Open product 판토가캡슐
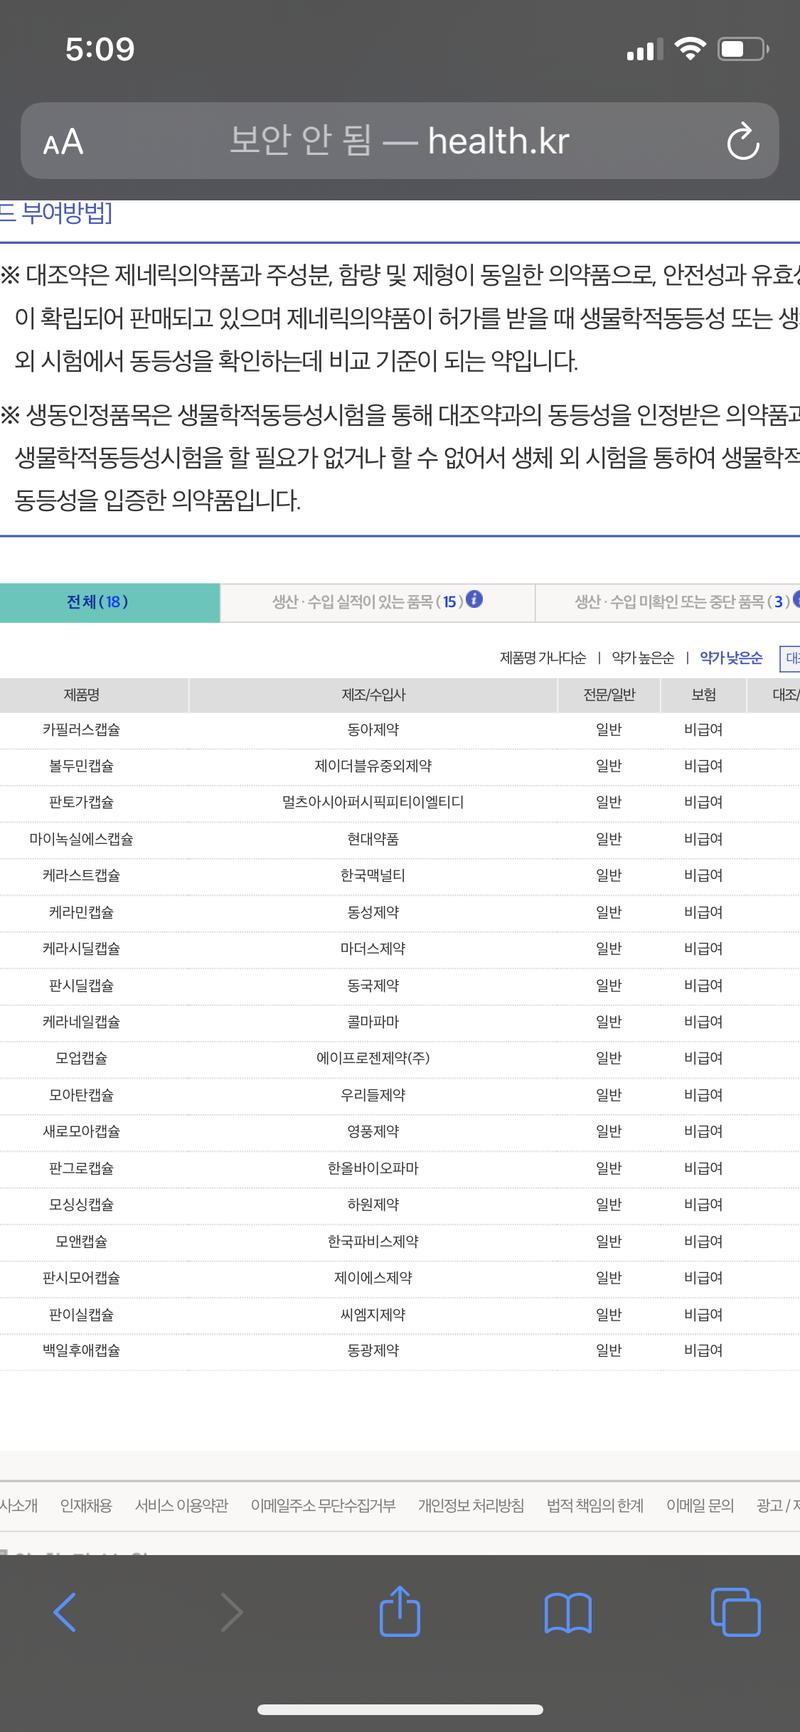 82,803
